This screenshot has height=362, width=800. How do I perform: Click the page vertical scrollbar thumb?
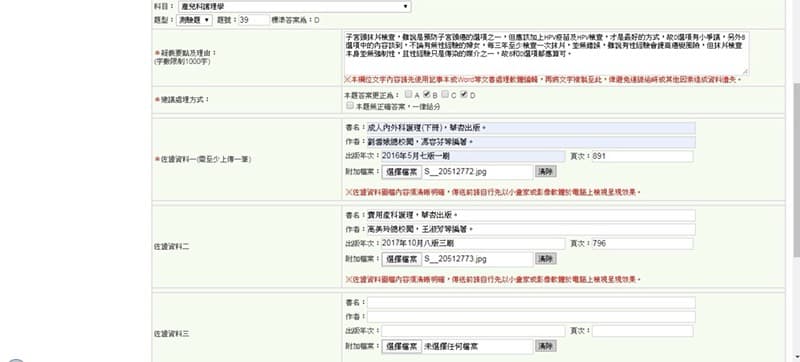[x=796, y=170]
